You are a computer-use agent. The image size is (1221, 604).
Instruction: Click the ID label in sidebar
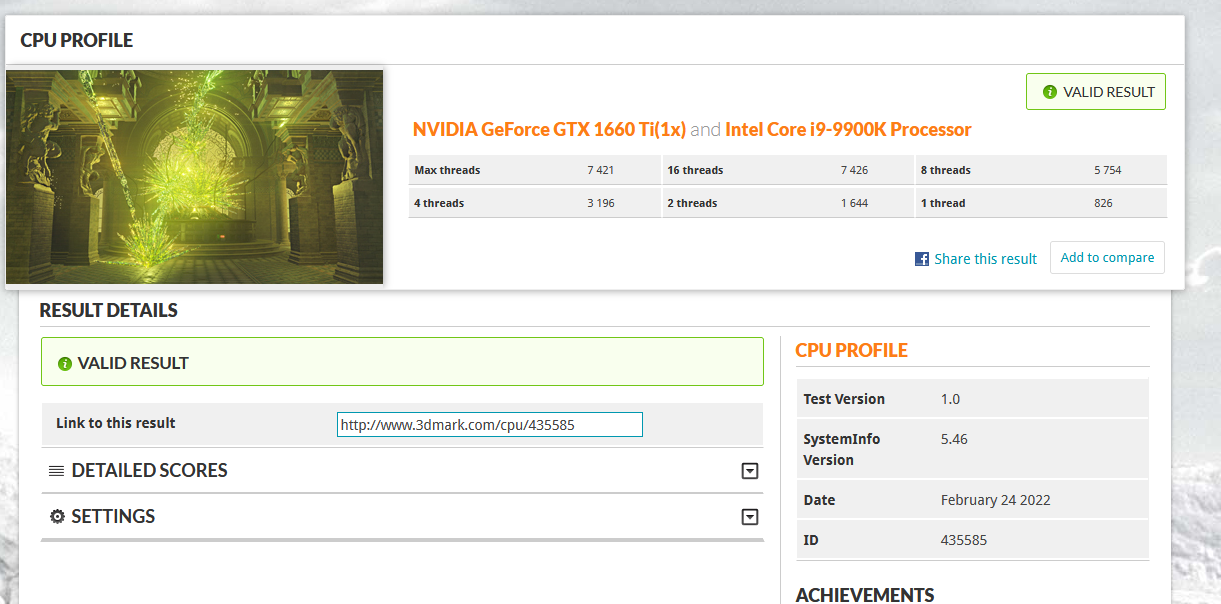811,540
